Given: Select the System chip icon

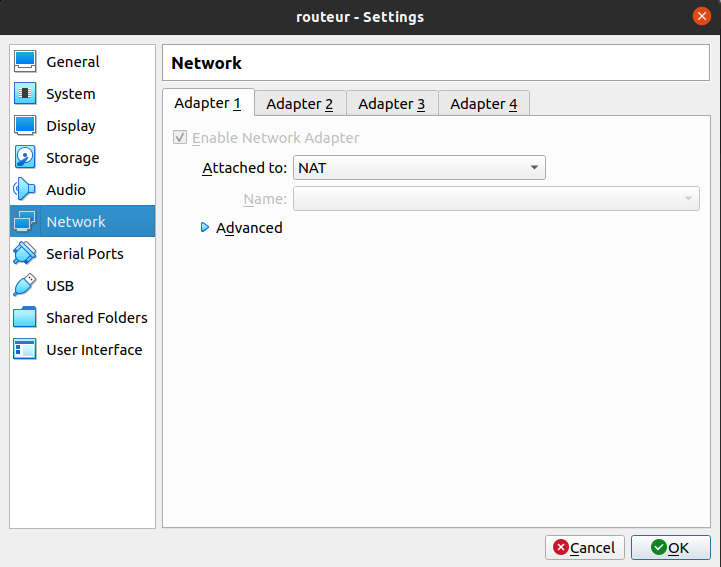Looking at the screenshot, I should point(26,94).
